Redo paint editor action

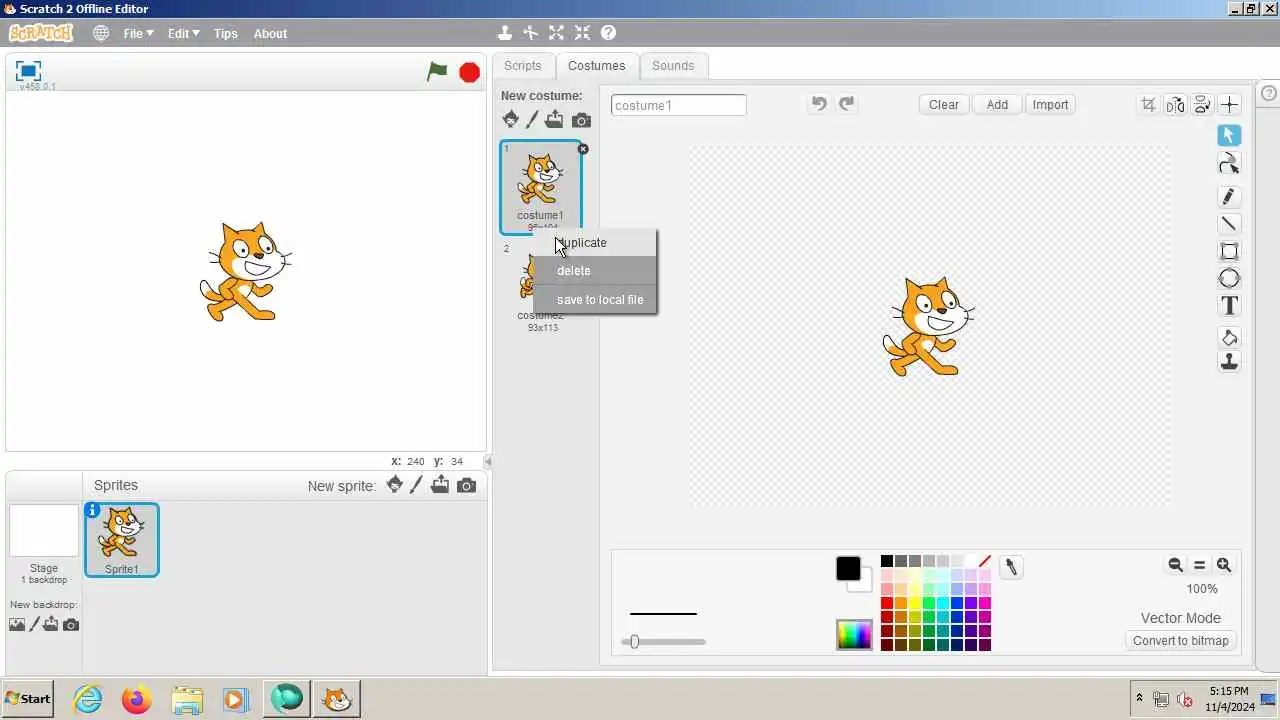coord(846,104)
